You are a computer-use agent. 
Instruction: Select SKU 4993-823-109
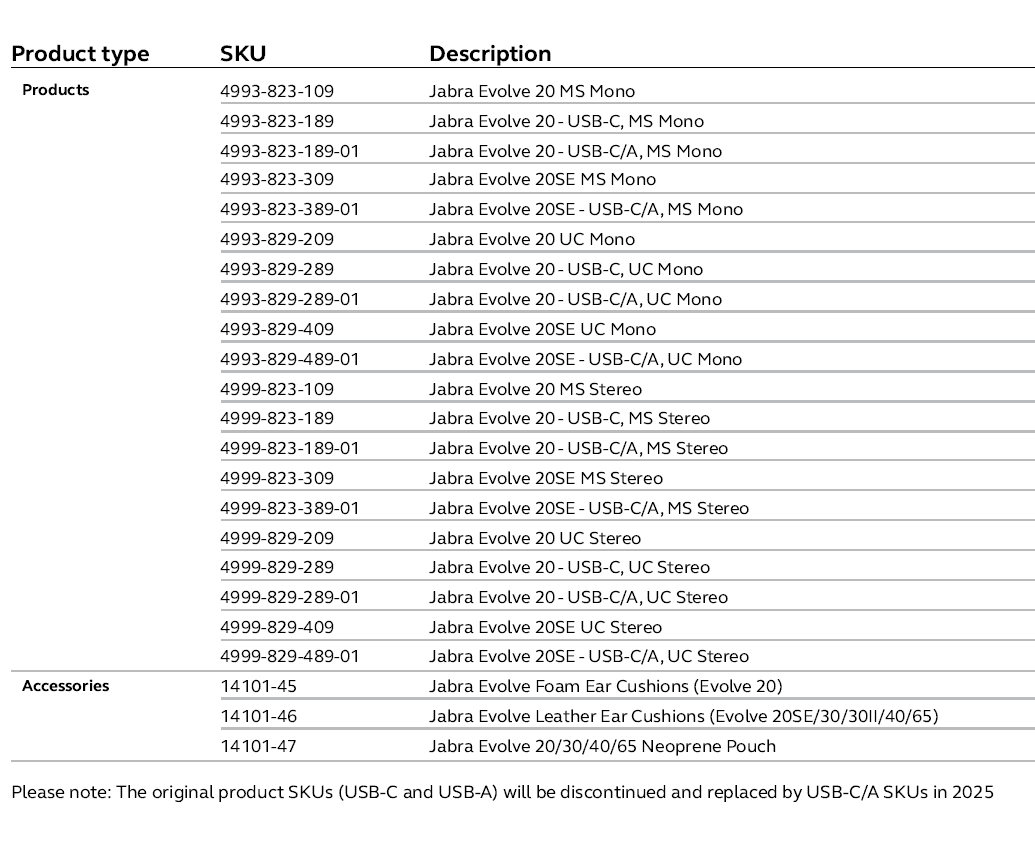coord(277,91)
